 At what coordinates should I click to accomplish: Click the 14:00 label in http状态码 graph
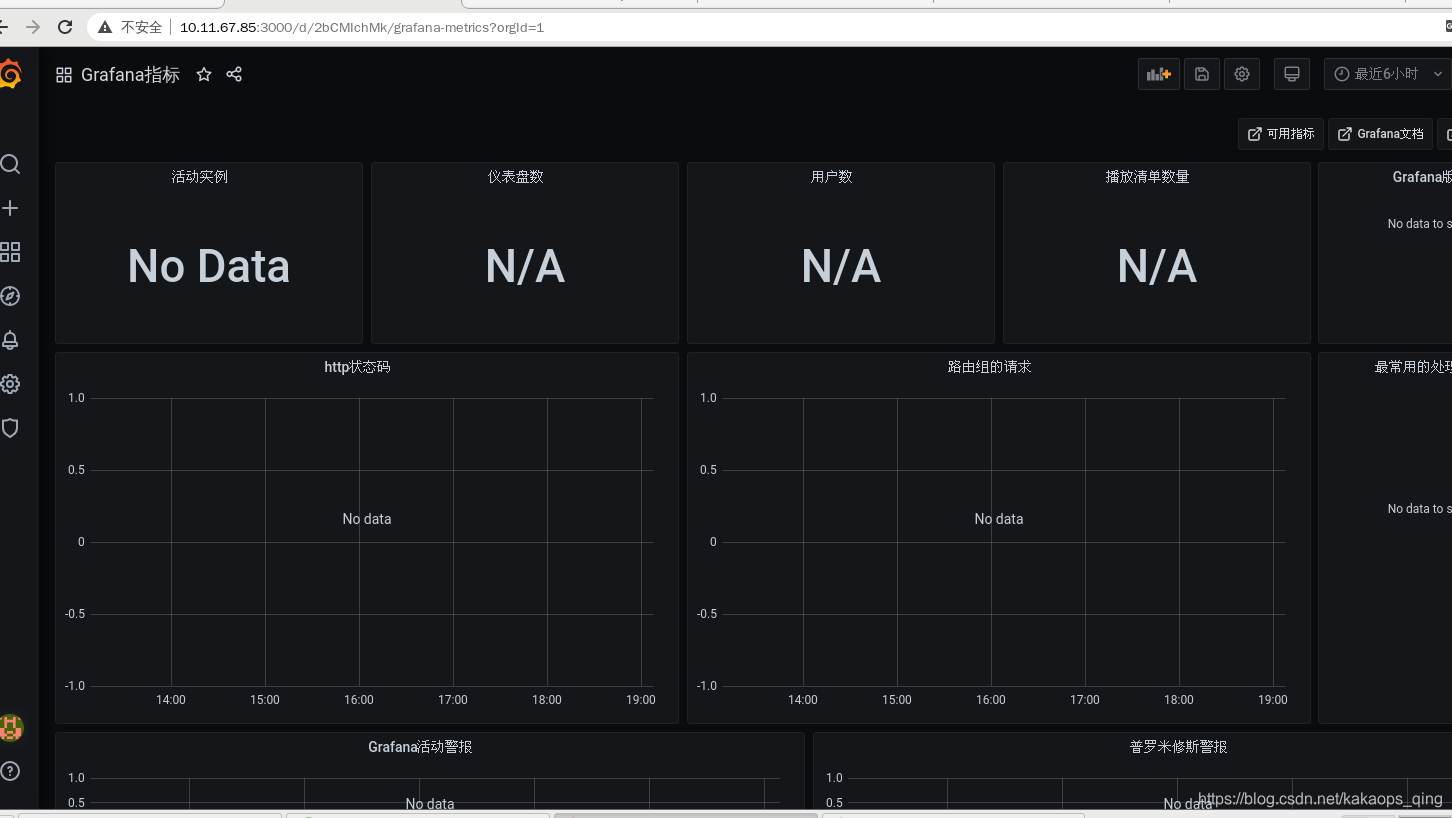(171, 700)
